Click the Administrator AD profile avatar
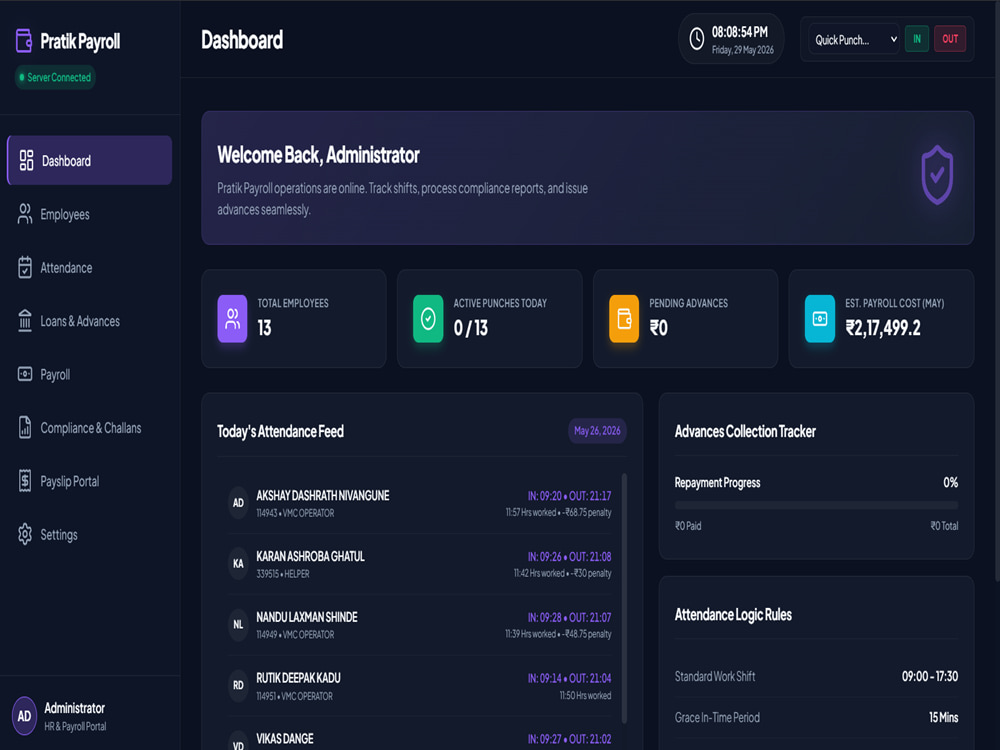The image size is (1000, 750). [24, 716]
